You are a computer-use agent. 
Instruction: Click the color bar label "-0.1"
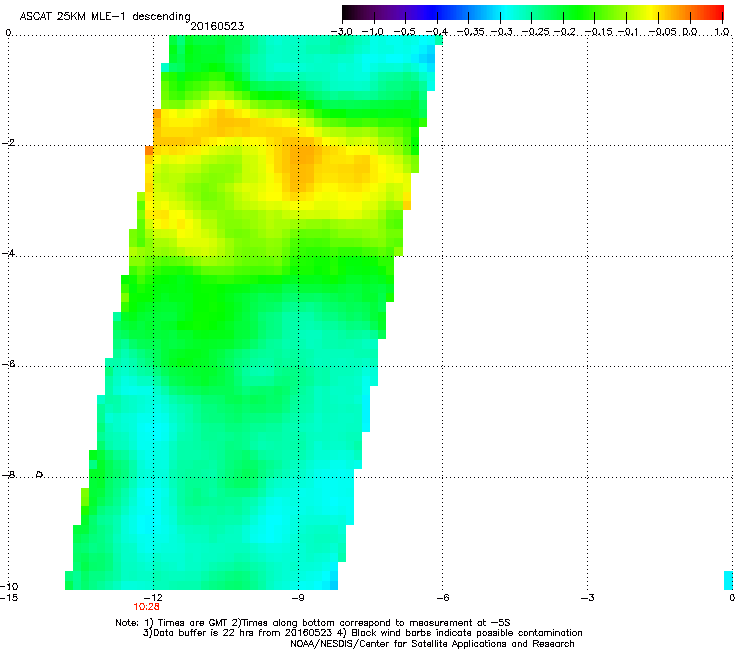[x=628, y=32]
